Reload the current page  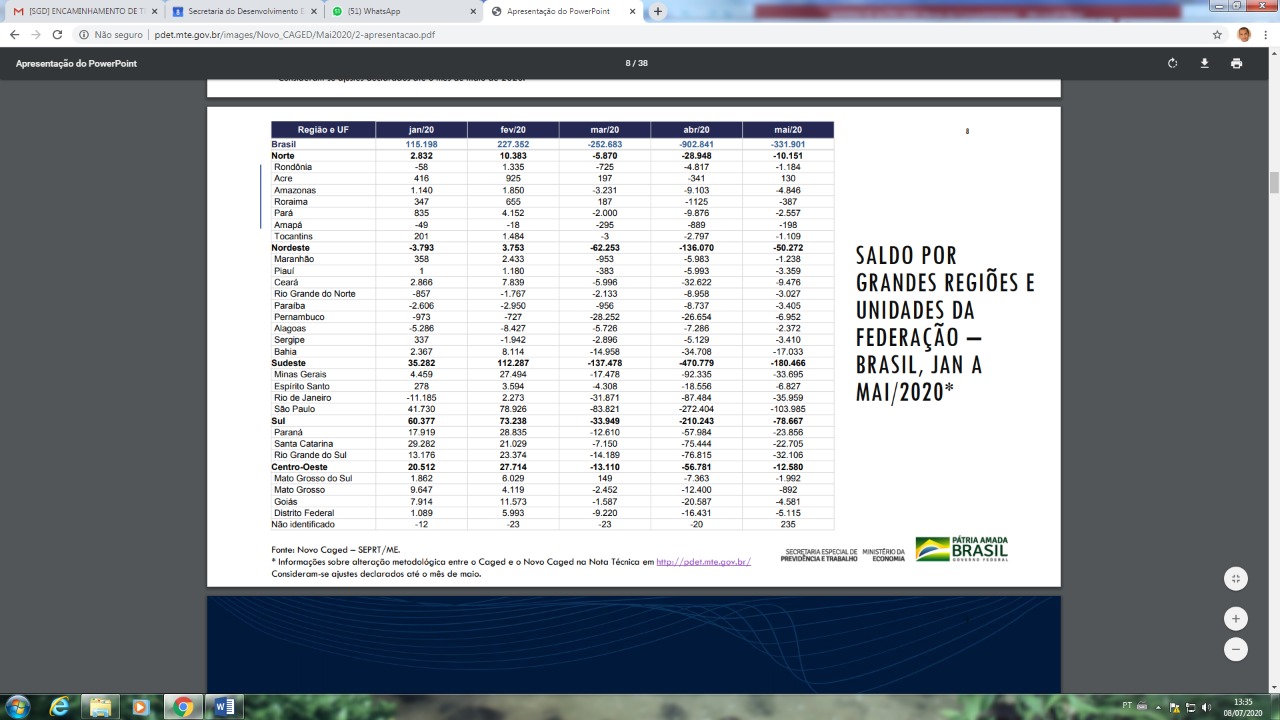pyautogui.click(x=57, y=34)
